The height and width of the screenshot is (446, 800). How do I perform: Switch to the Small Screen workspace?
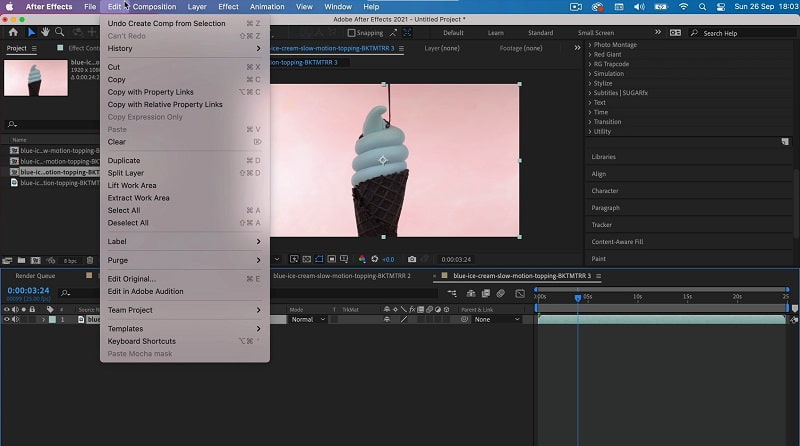595,32
